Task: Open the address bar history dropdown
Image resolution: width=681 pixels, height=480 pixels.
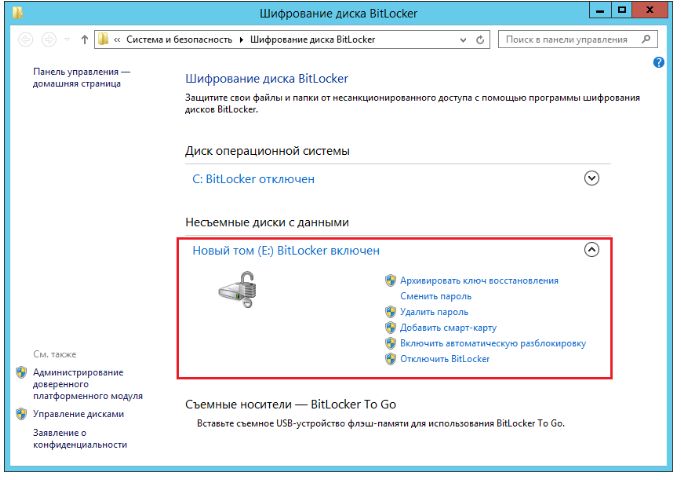Action: tap(463, 40)
